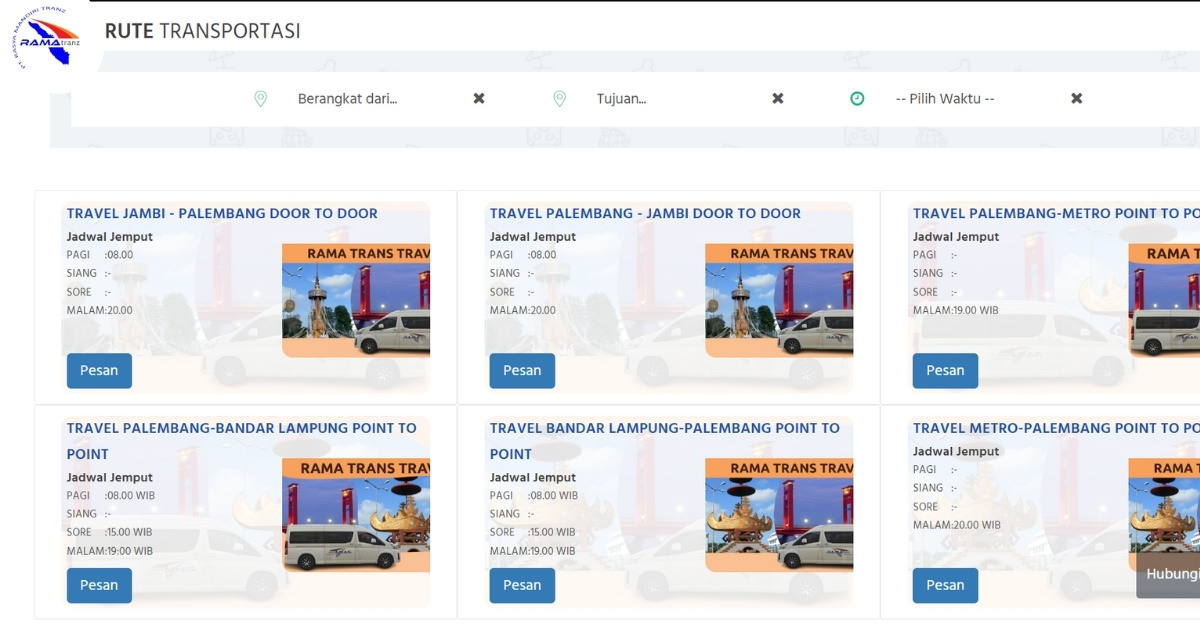The width and height of the screenshot is (1200, 630).
Task: Clear the Pilih Waktu selection with its X
Action: [x=1077, y=99]
